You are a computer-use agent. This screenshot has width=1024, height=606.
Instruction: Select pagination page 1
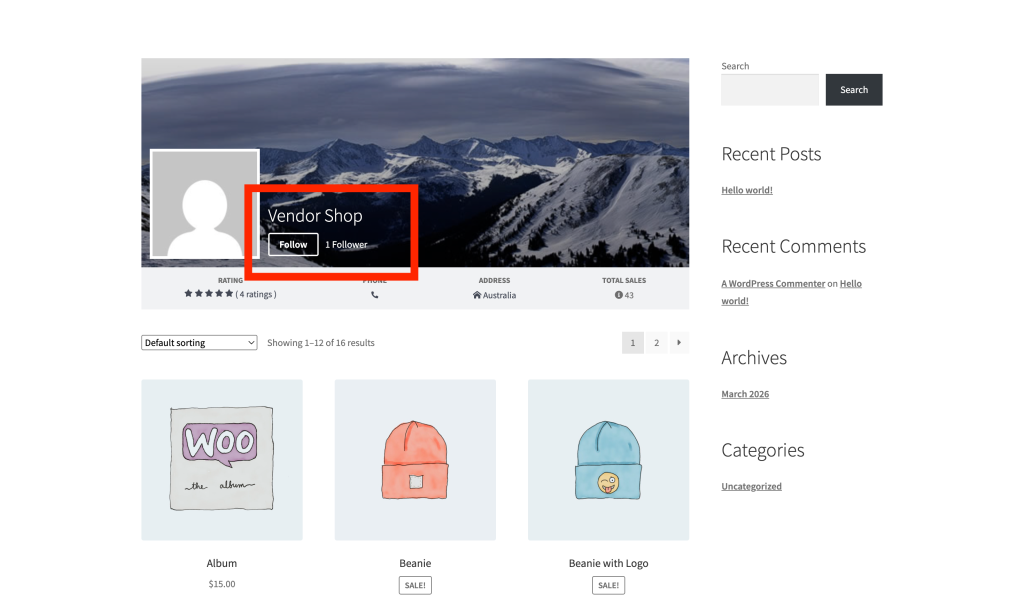click(x=632, y=343)
